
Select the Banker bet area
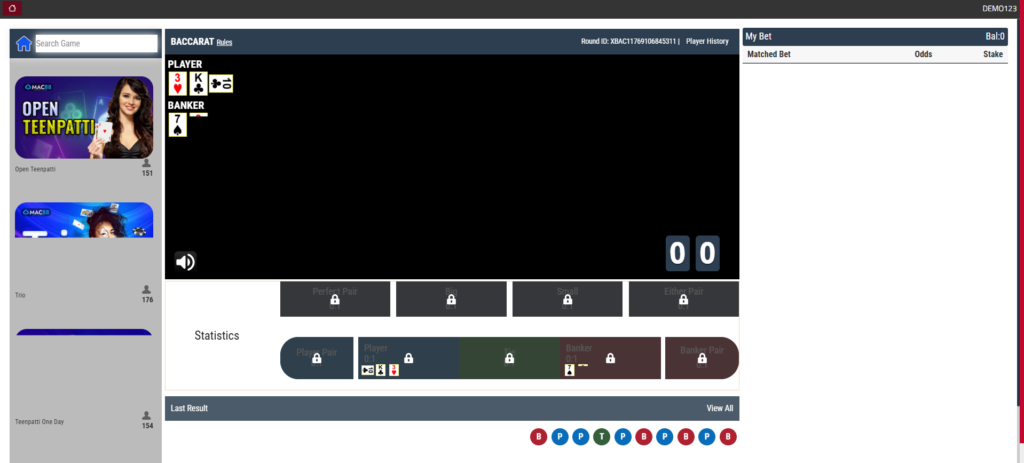(610, 358)
